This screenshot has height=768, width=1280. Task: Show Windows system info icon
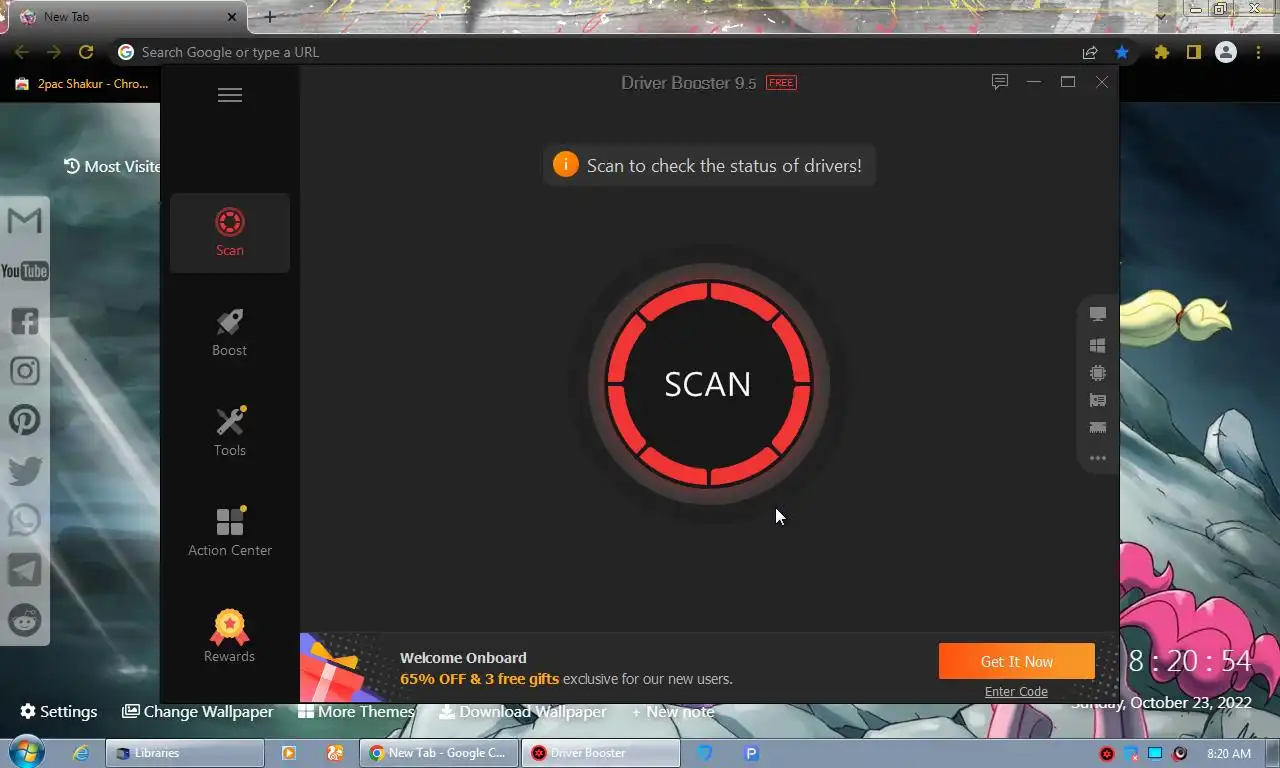1098,345
